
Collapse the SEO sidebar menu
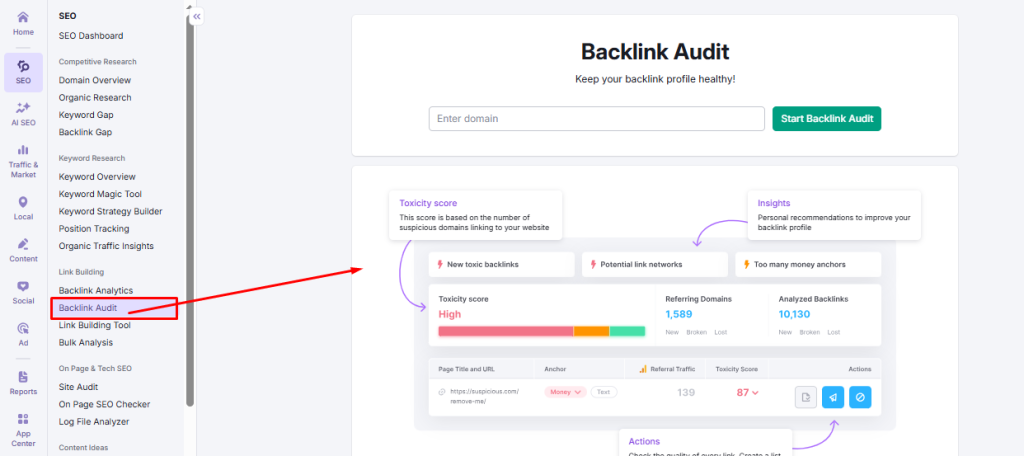[197, 16]
